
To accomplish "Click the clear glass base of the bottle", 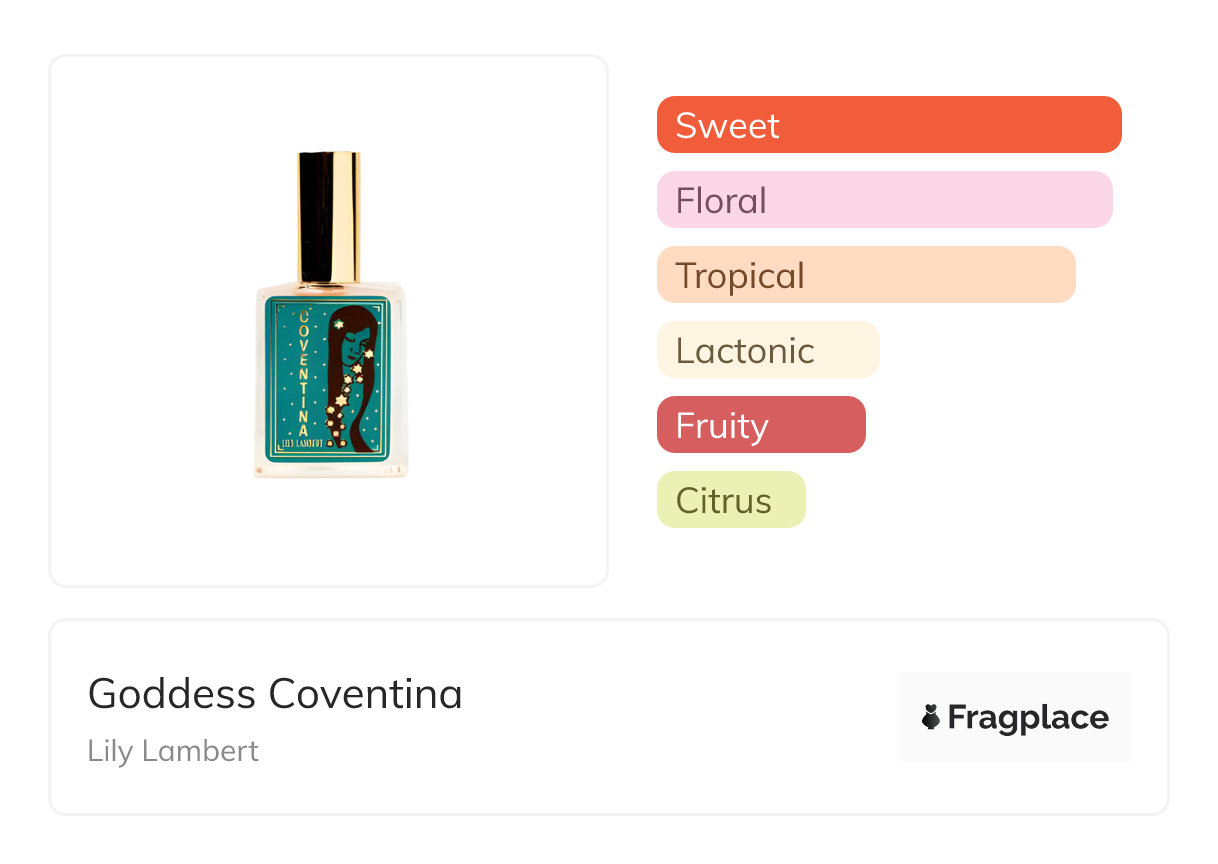I will click(329, 470).
